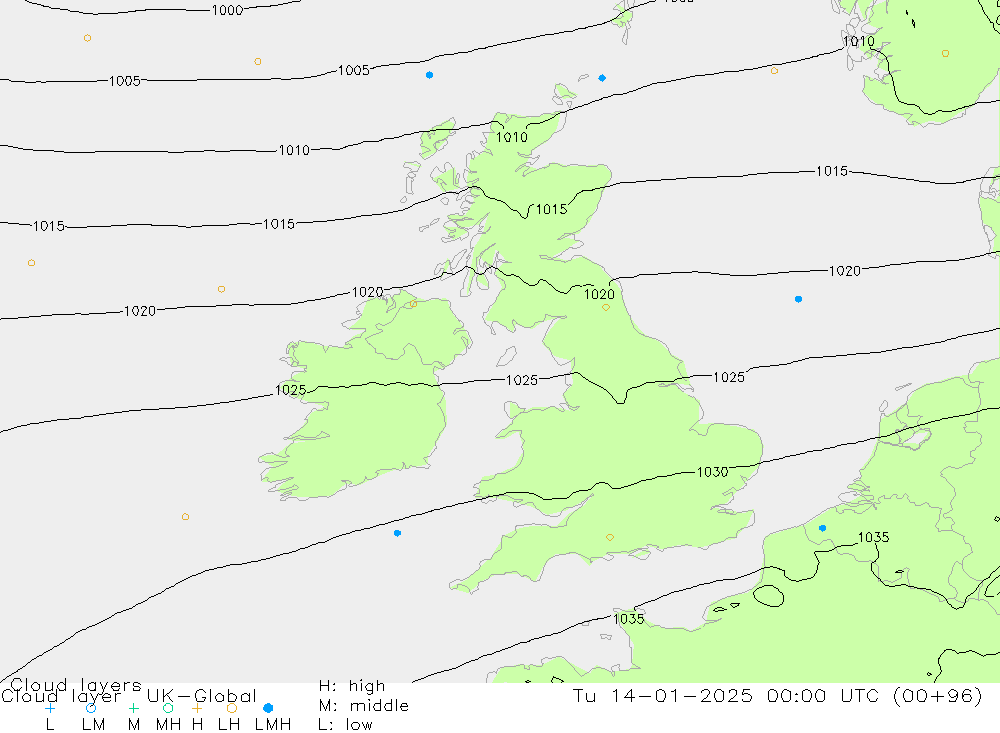The width and height of the screenshot is (1000, 733).
Task: Select the orange LH circle in southern England
Action: [610, 538]
